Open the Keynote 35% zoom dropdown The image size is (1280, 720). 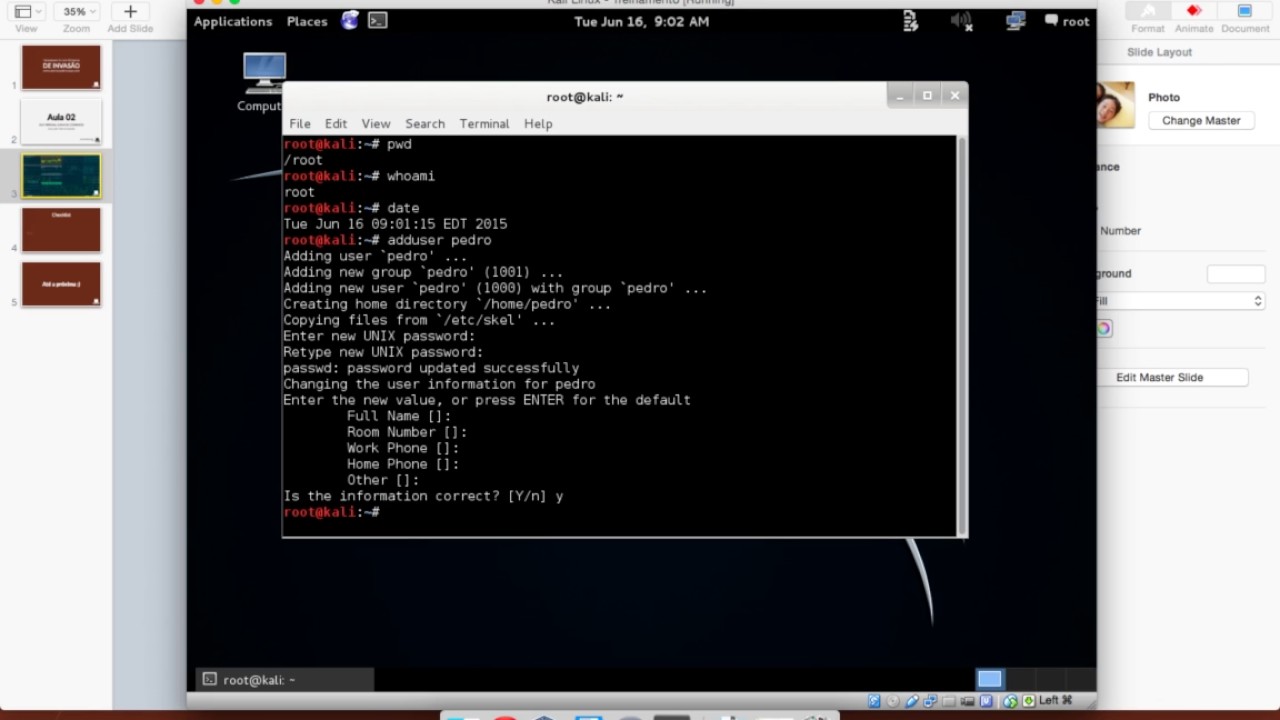[76, 12]
